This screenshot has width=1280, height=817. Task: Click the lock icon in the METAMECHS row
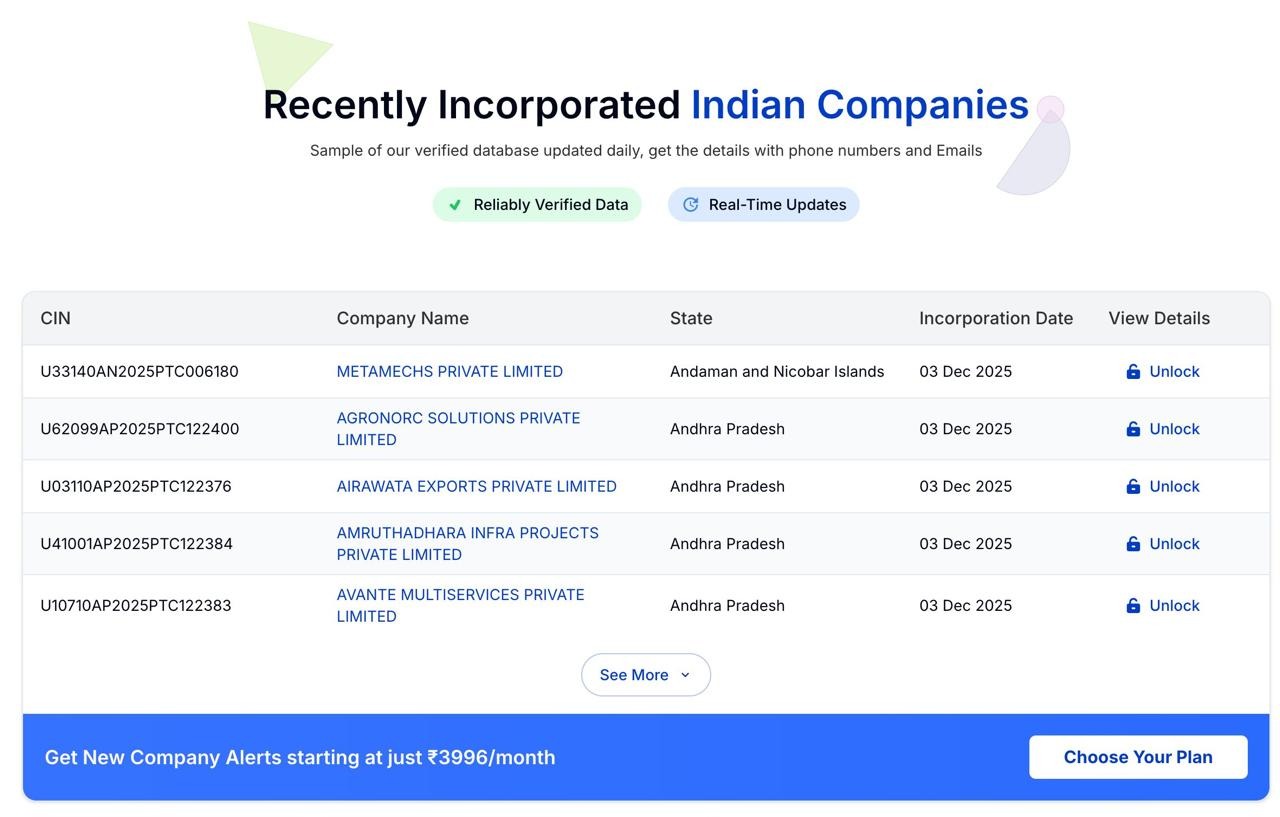[1133, 372]
